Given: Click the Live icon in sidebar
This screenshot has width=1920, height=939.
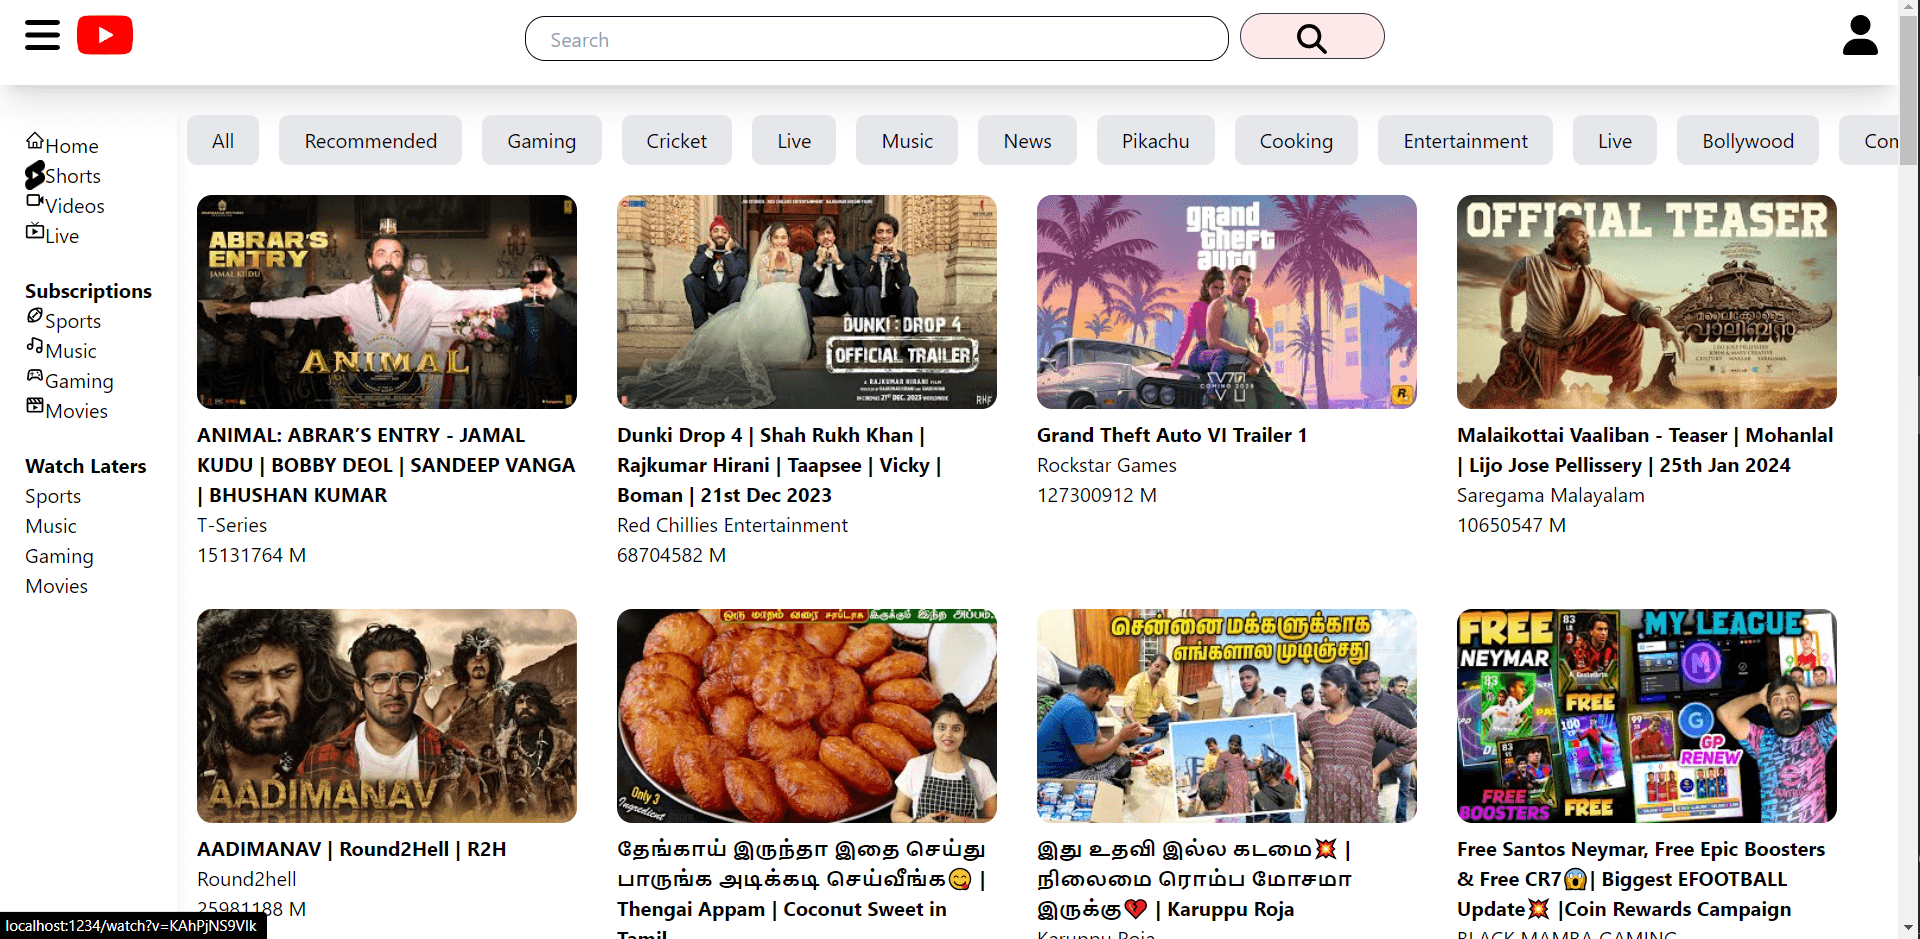Looking at the screenshot, I should pyautogui.click(x=35, y=231).
